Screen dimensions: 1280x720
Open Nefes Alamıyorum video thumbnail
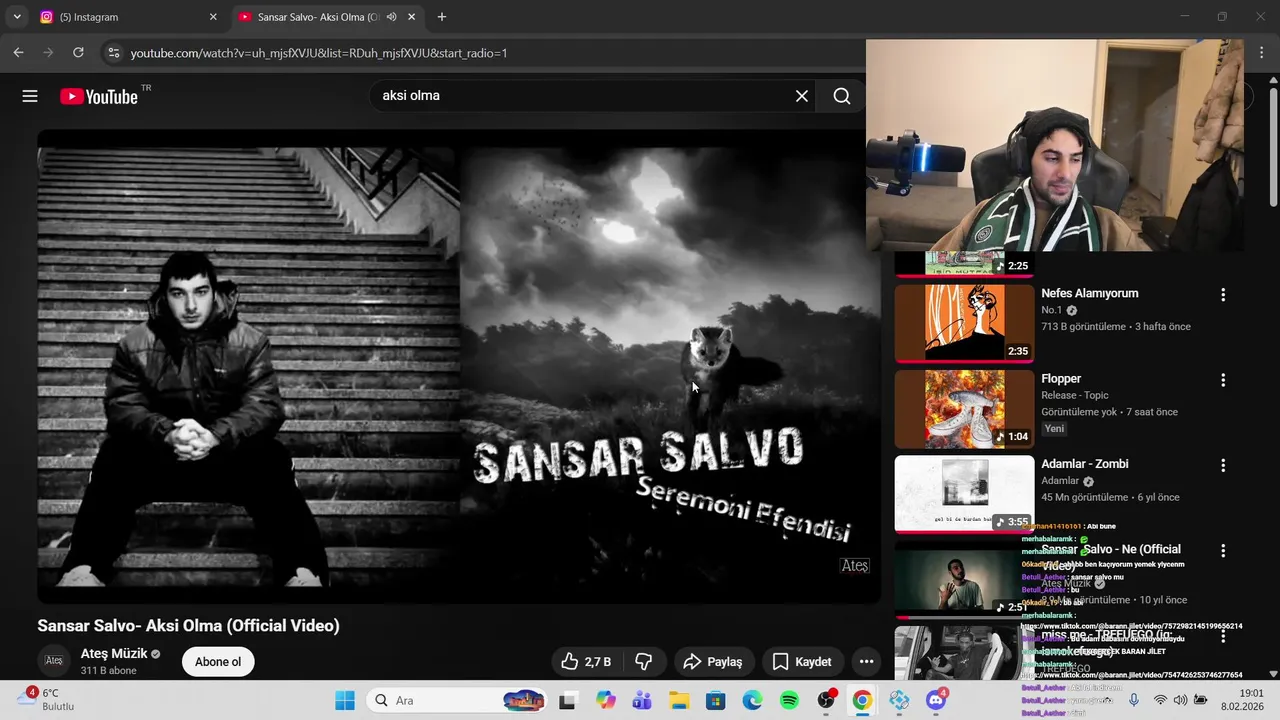tap(964, 323)
